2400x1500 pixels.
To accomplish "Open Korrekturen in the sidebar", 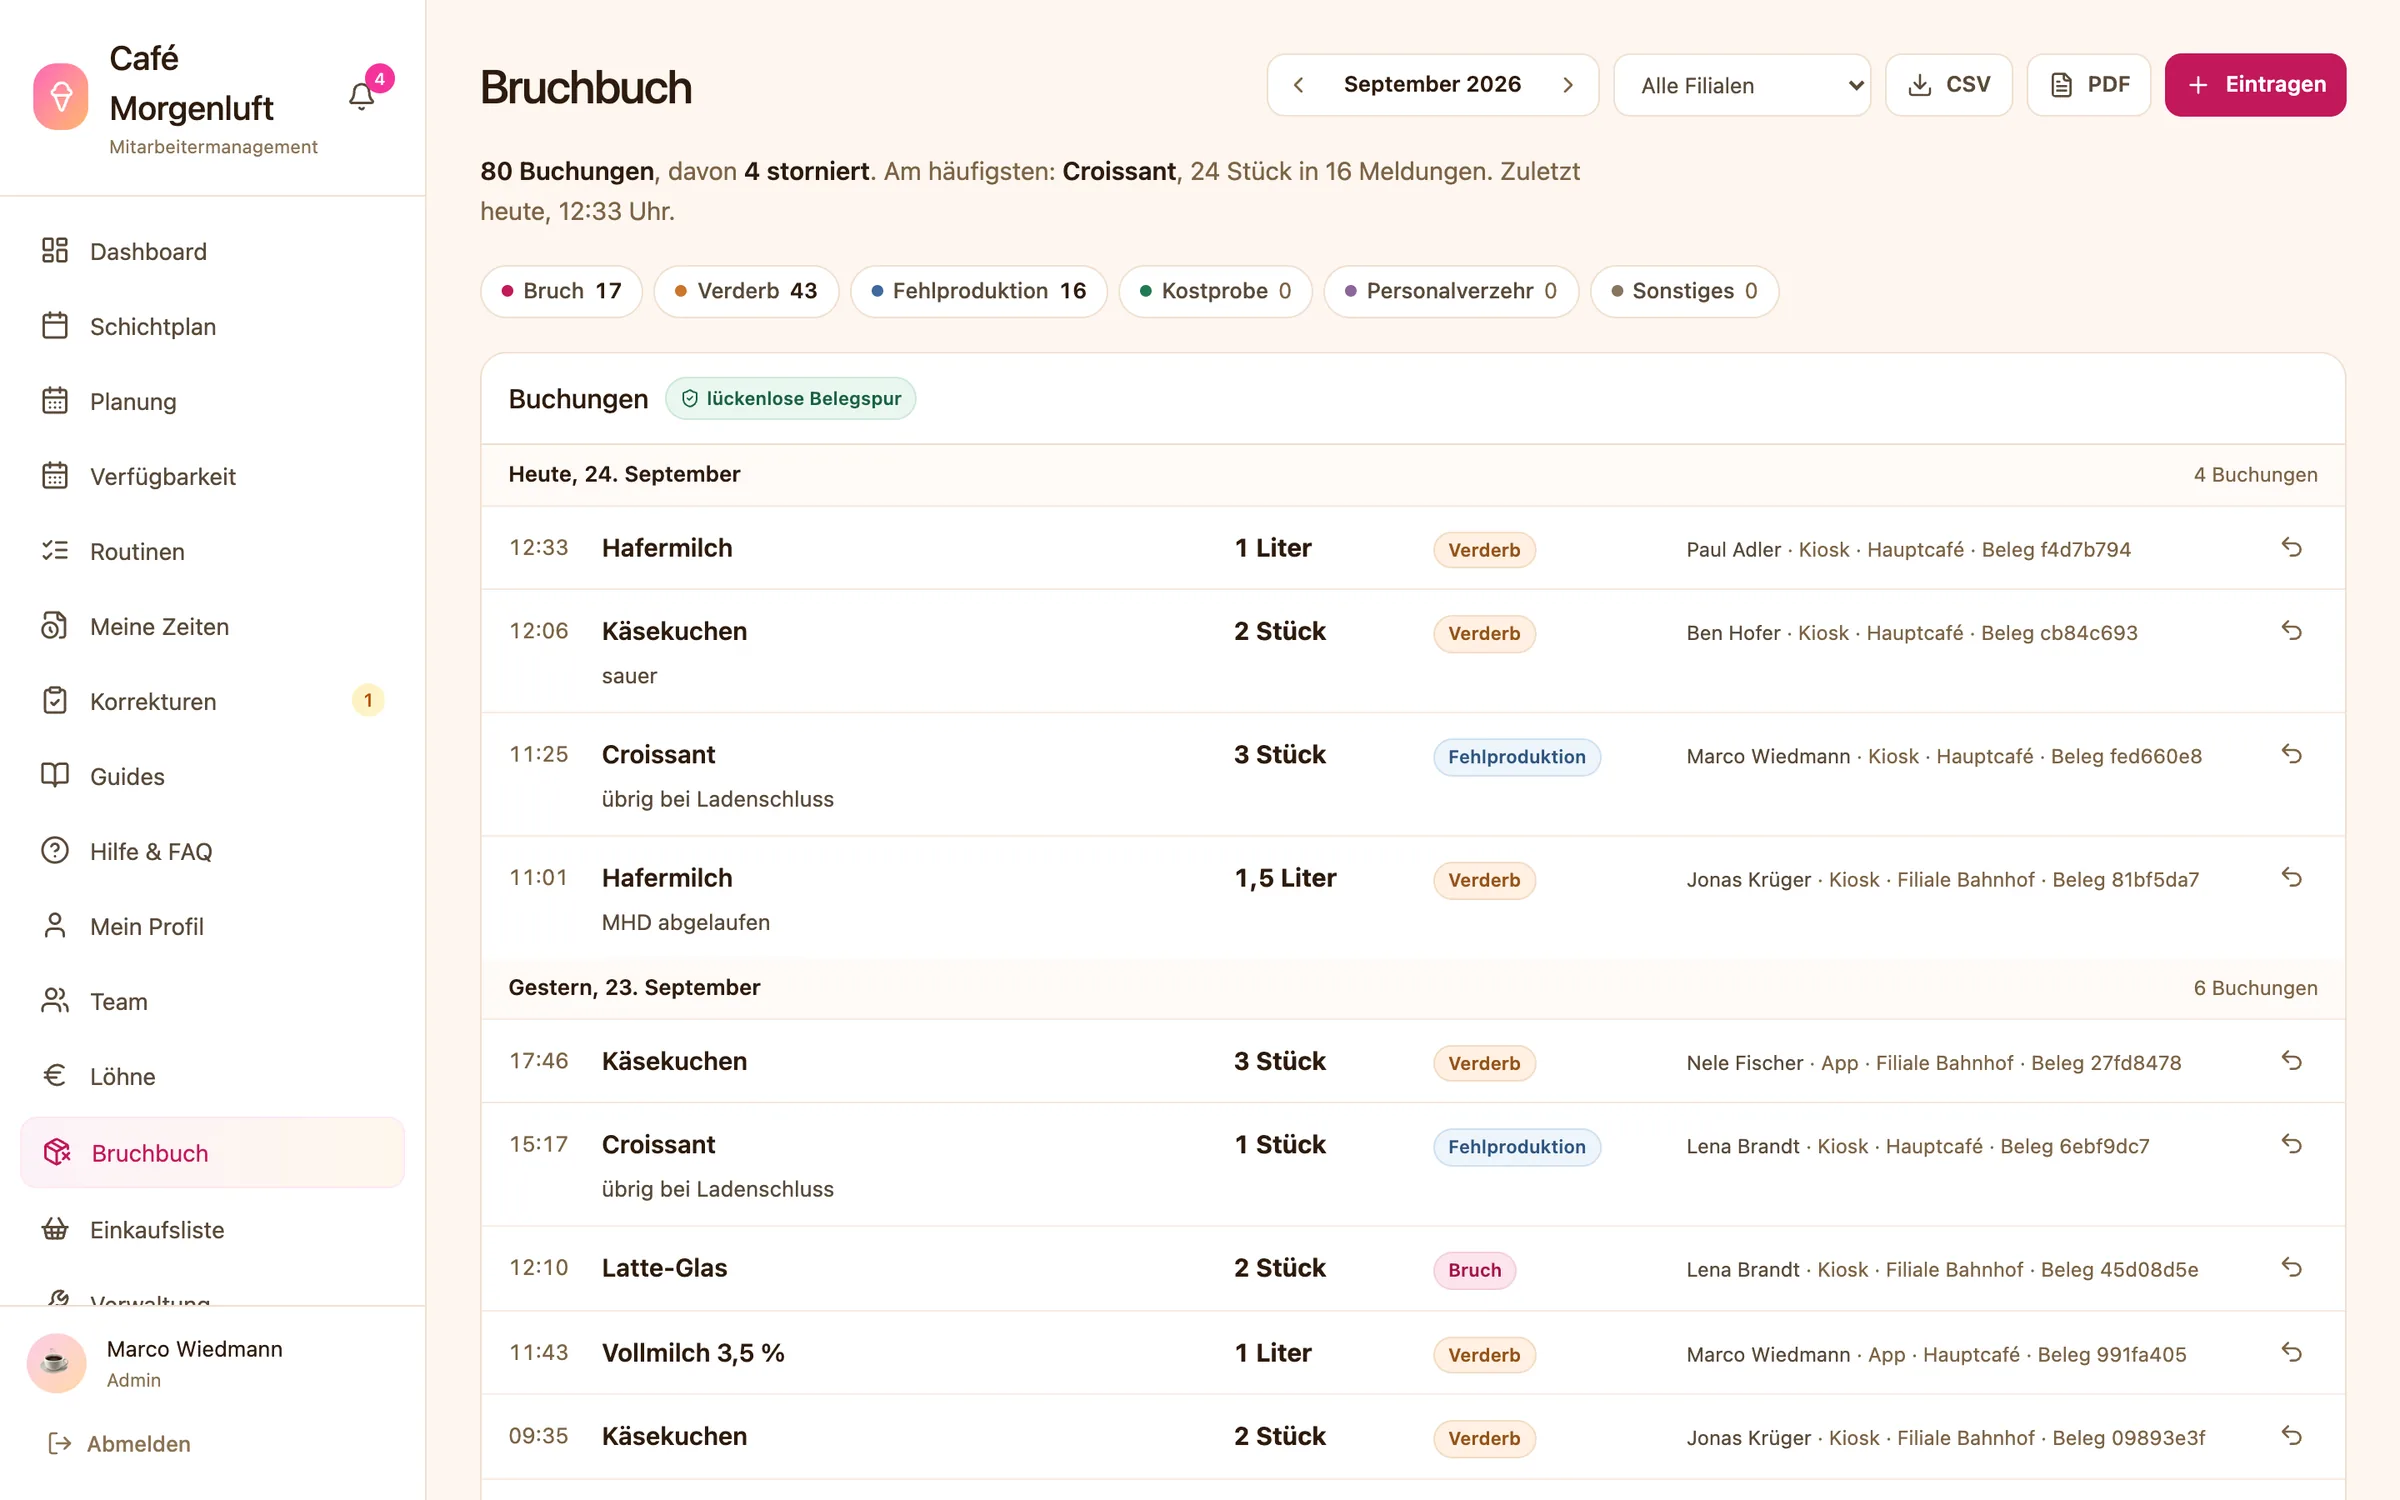I will pyautogui.click(x=212, y=701).
